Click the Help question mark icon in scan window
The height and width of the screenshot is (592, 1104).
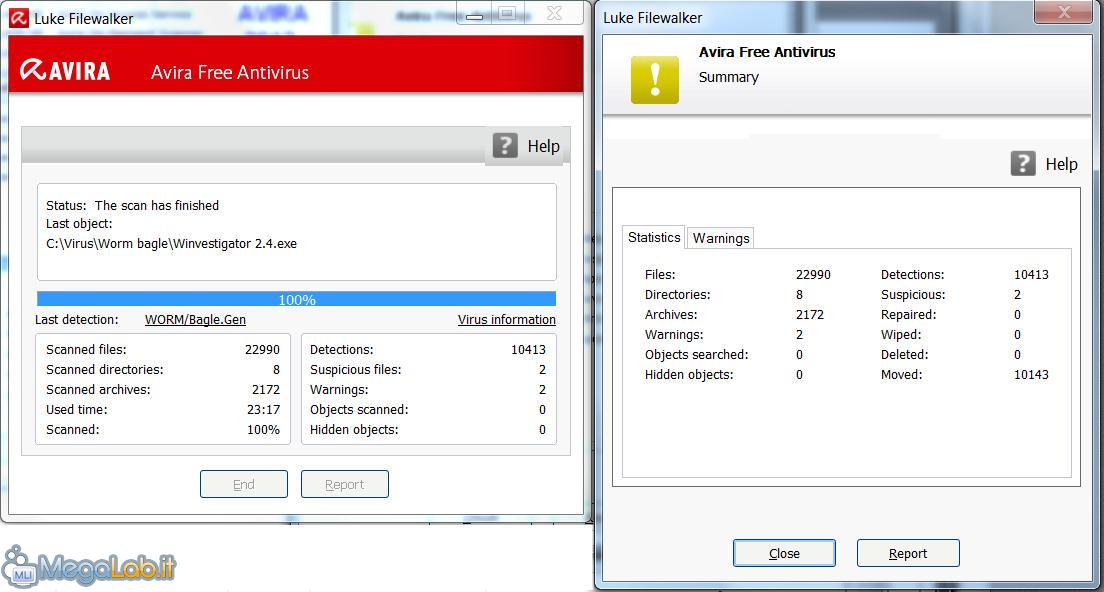[x=505, y=146]
